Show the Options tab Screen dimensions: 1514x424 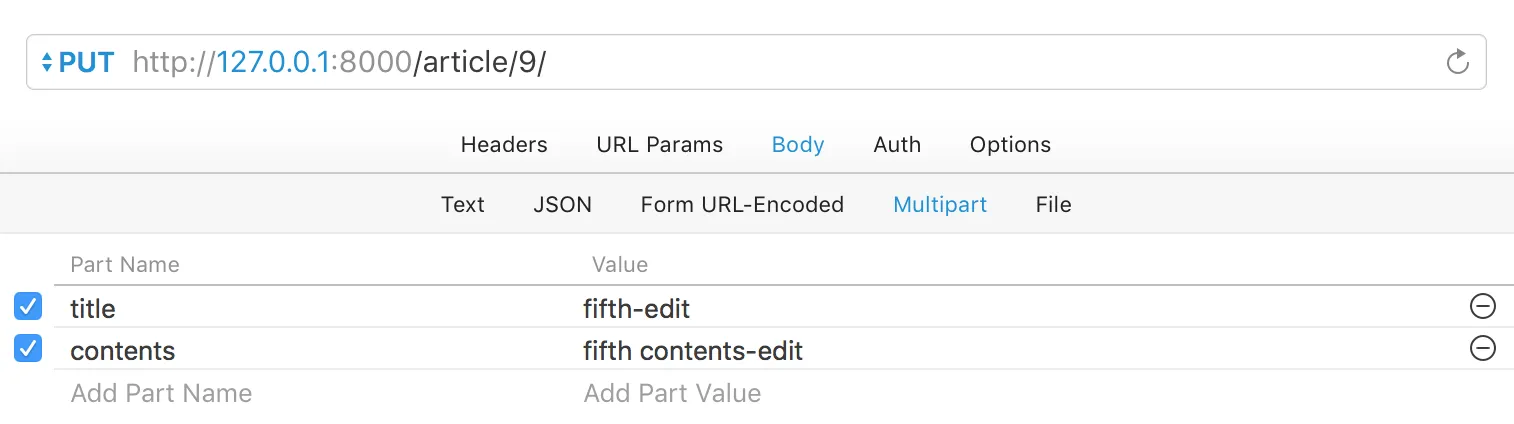pyautogui.click(x=1010, y=144)
